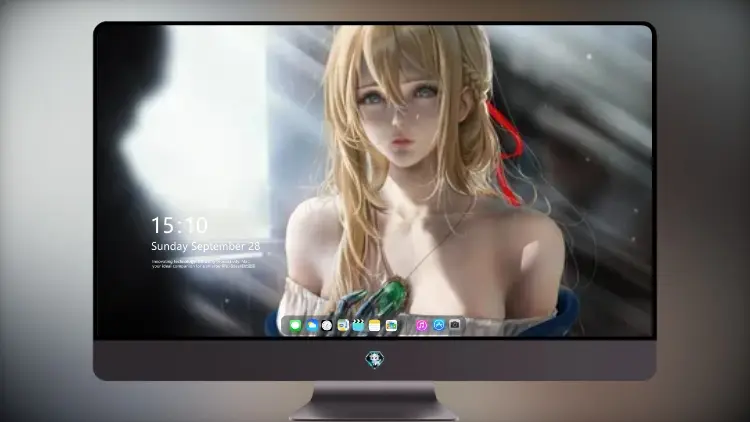750x422 pixels.
Task: Open the Clock app in the dock
Action: 327,326
